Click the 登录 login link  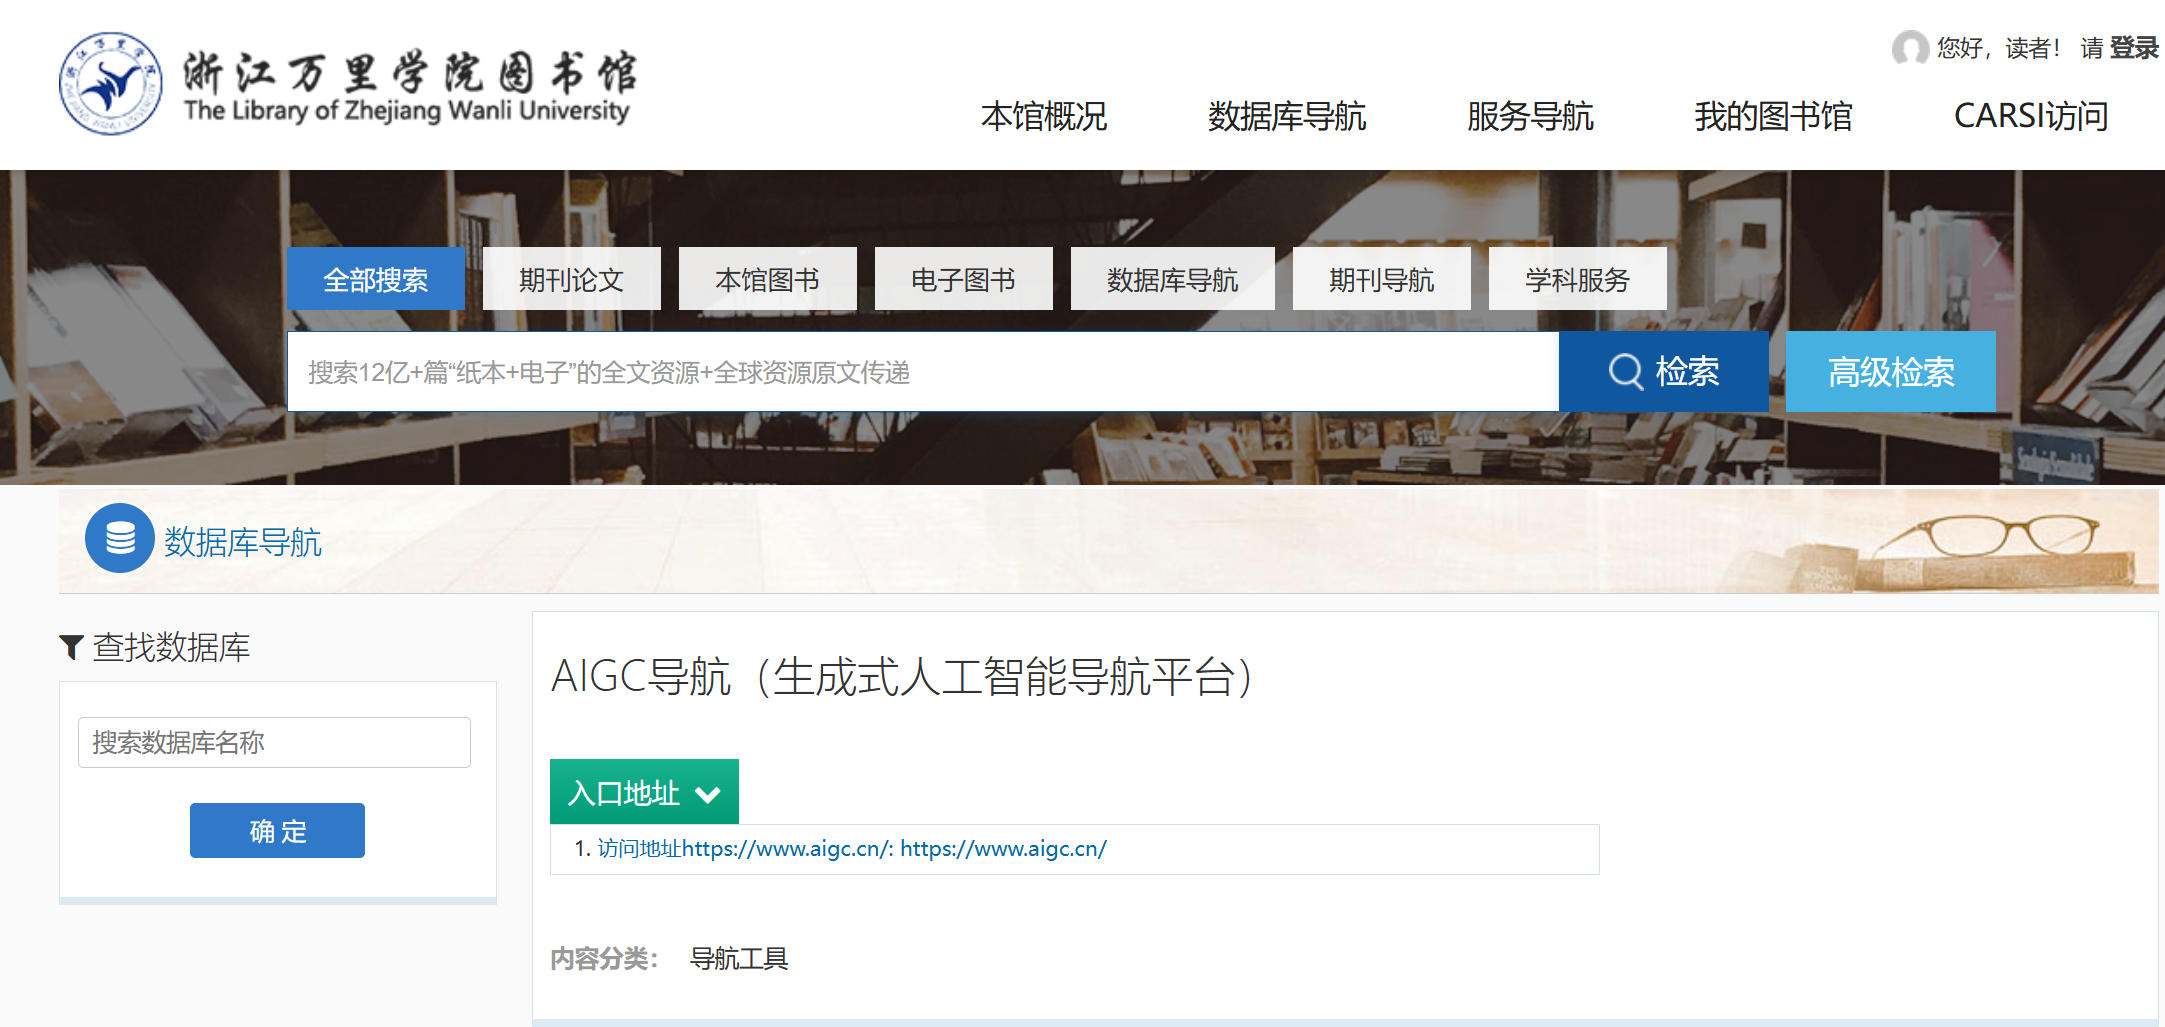2133,48
